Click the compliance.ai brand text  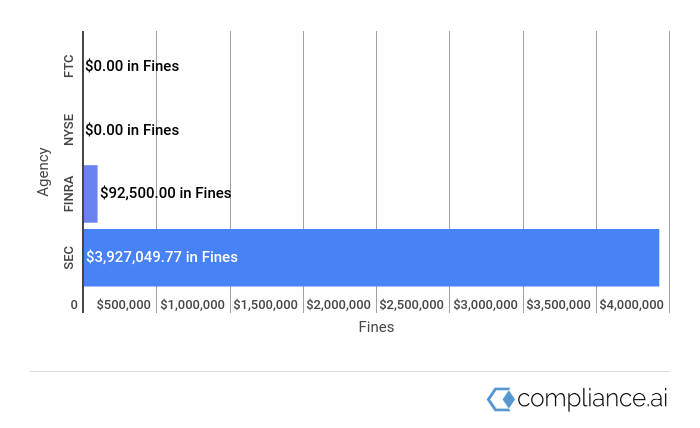[592, 399]
